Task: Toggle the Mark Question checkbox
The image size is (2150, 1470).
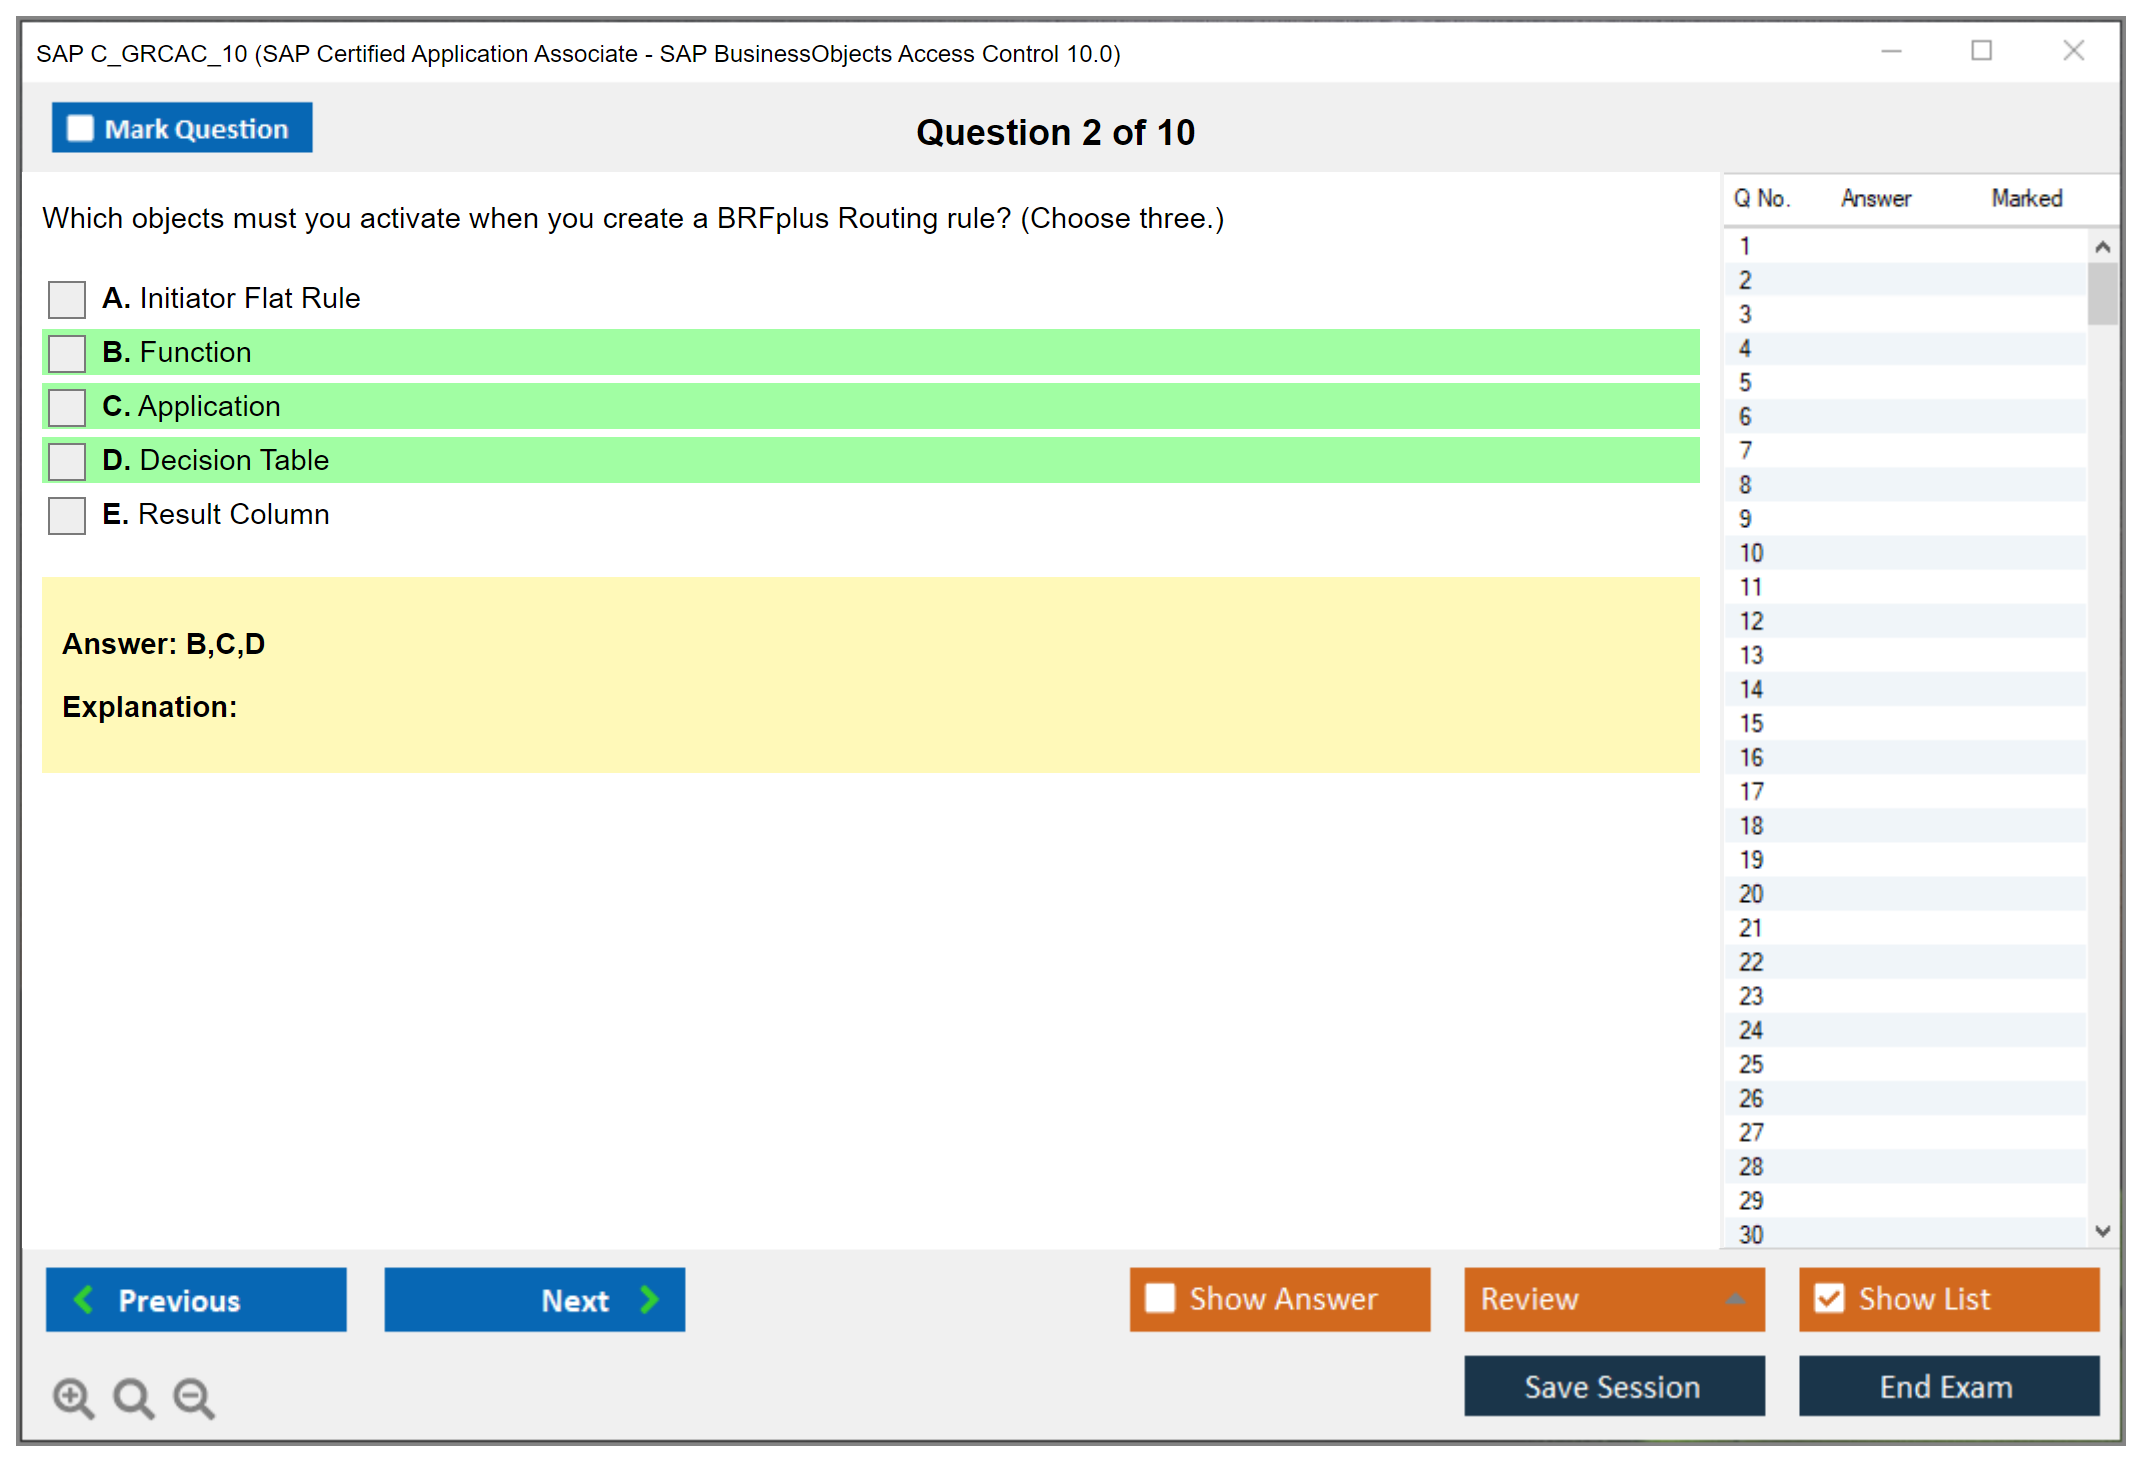Action: (x=80, y=128)
